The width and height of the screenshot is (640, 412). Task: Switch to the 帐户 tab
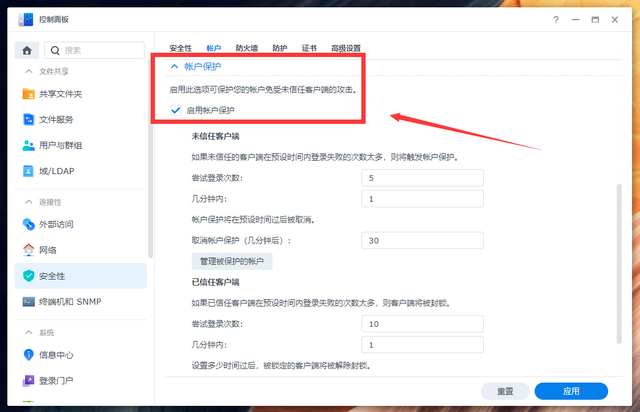pos(213,48)
